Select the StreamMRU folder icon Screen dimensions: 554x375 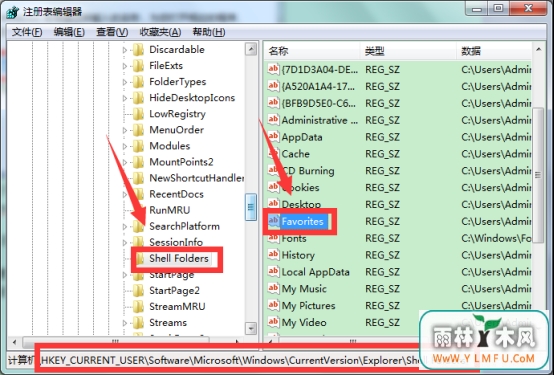tap(138, 306)
